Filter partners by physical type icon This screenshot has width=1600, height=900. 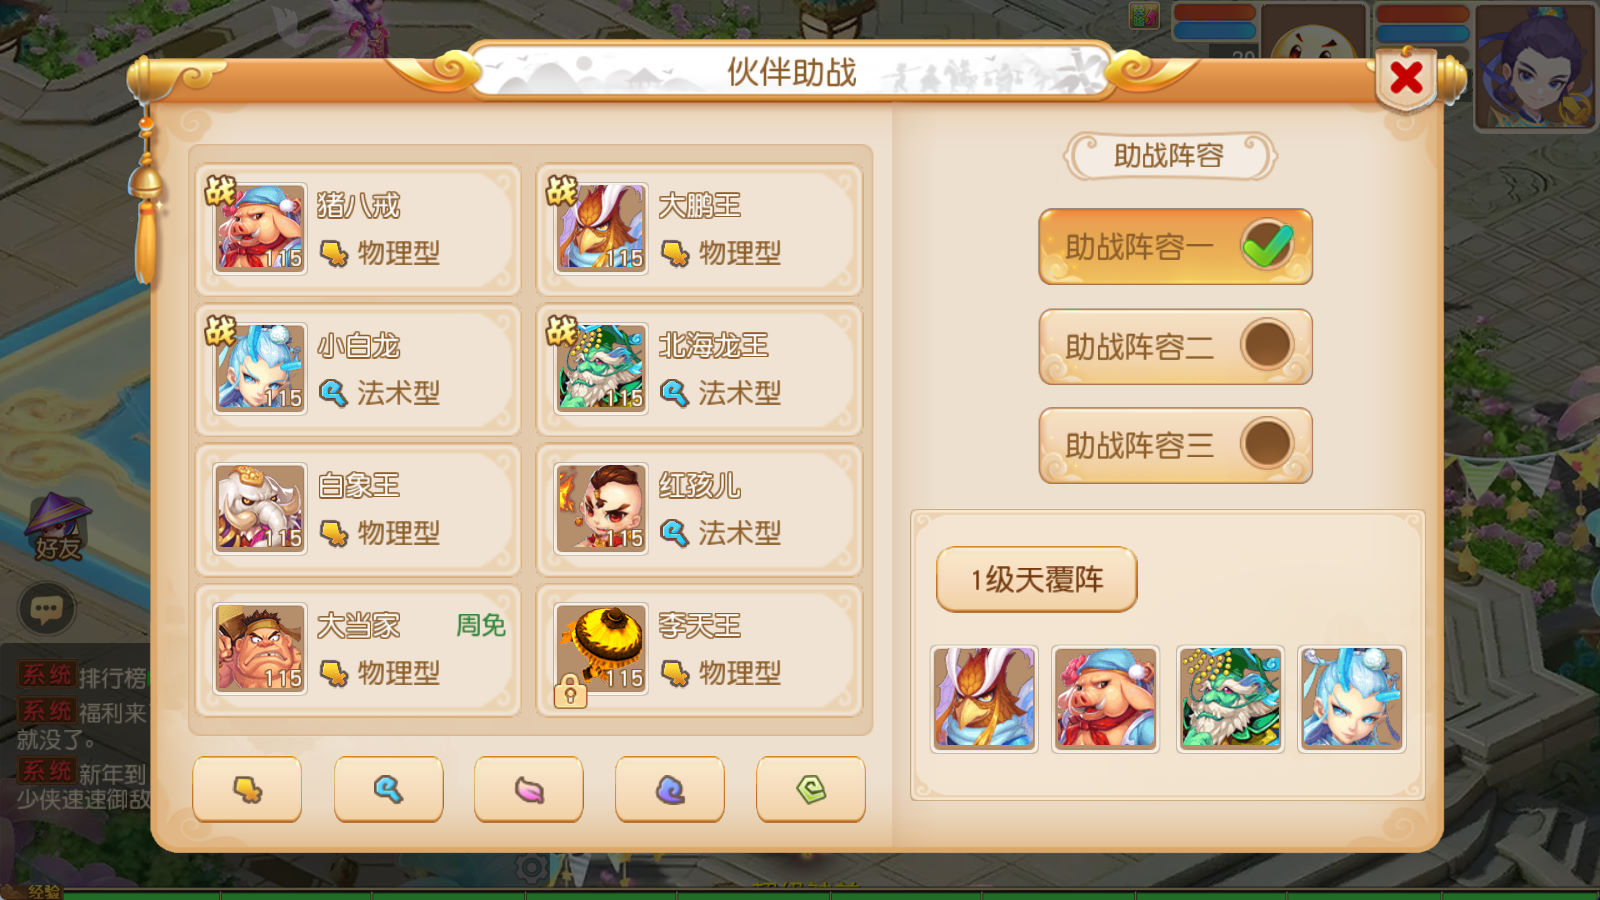click(247, 789)
